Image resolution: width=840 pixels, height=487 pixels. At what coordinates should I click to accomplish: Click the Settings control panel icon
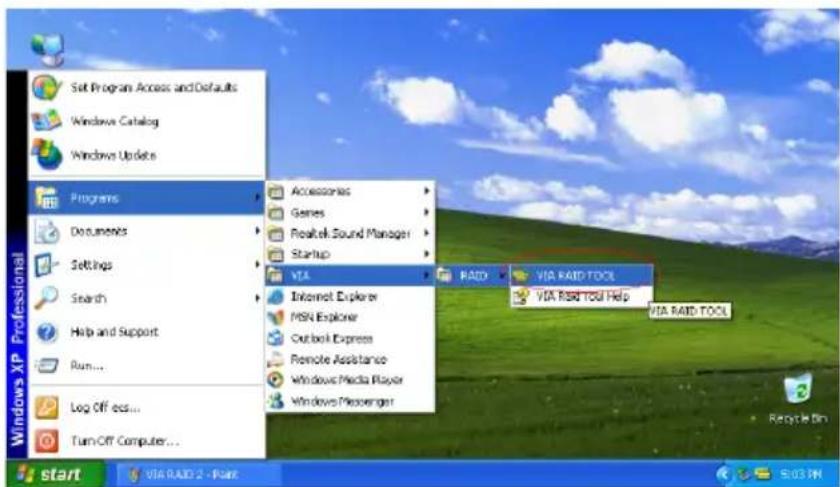point(46,265)
